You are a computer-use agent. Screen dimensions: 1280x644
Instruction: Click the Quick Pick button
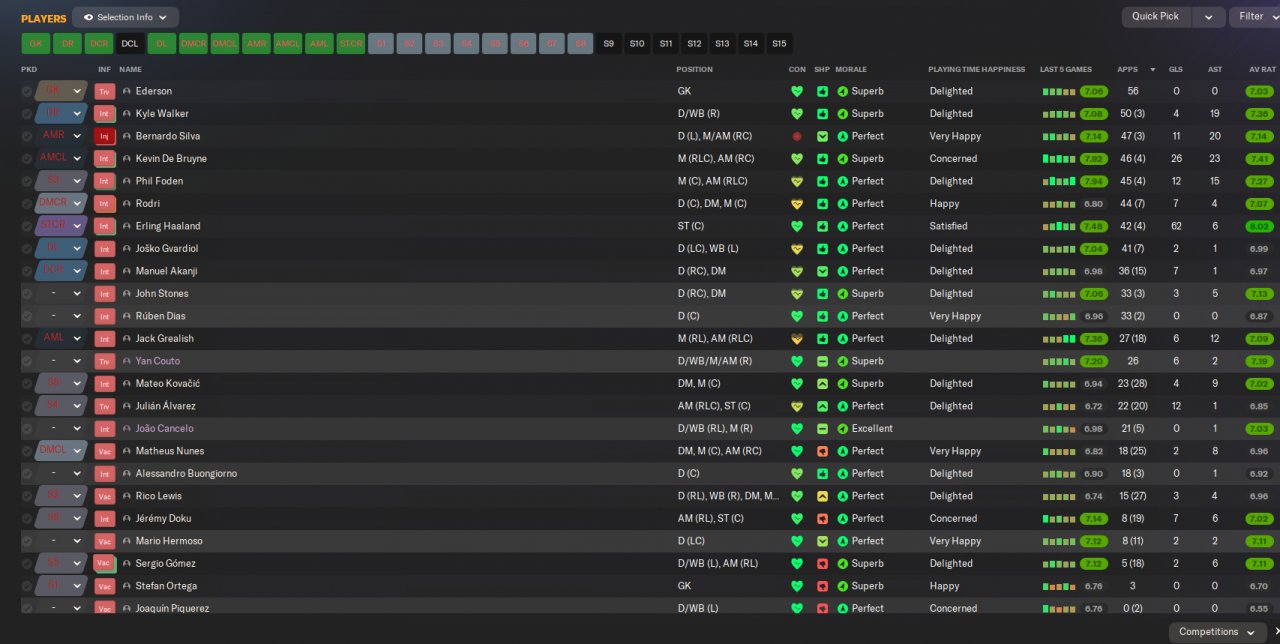1156,17
